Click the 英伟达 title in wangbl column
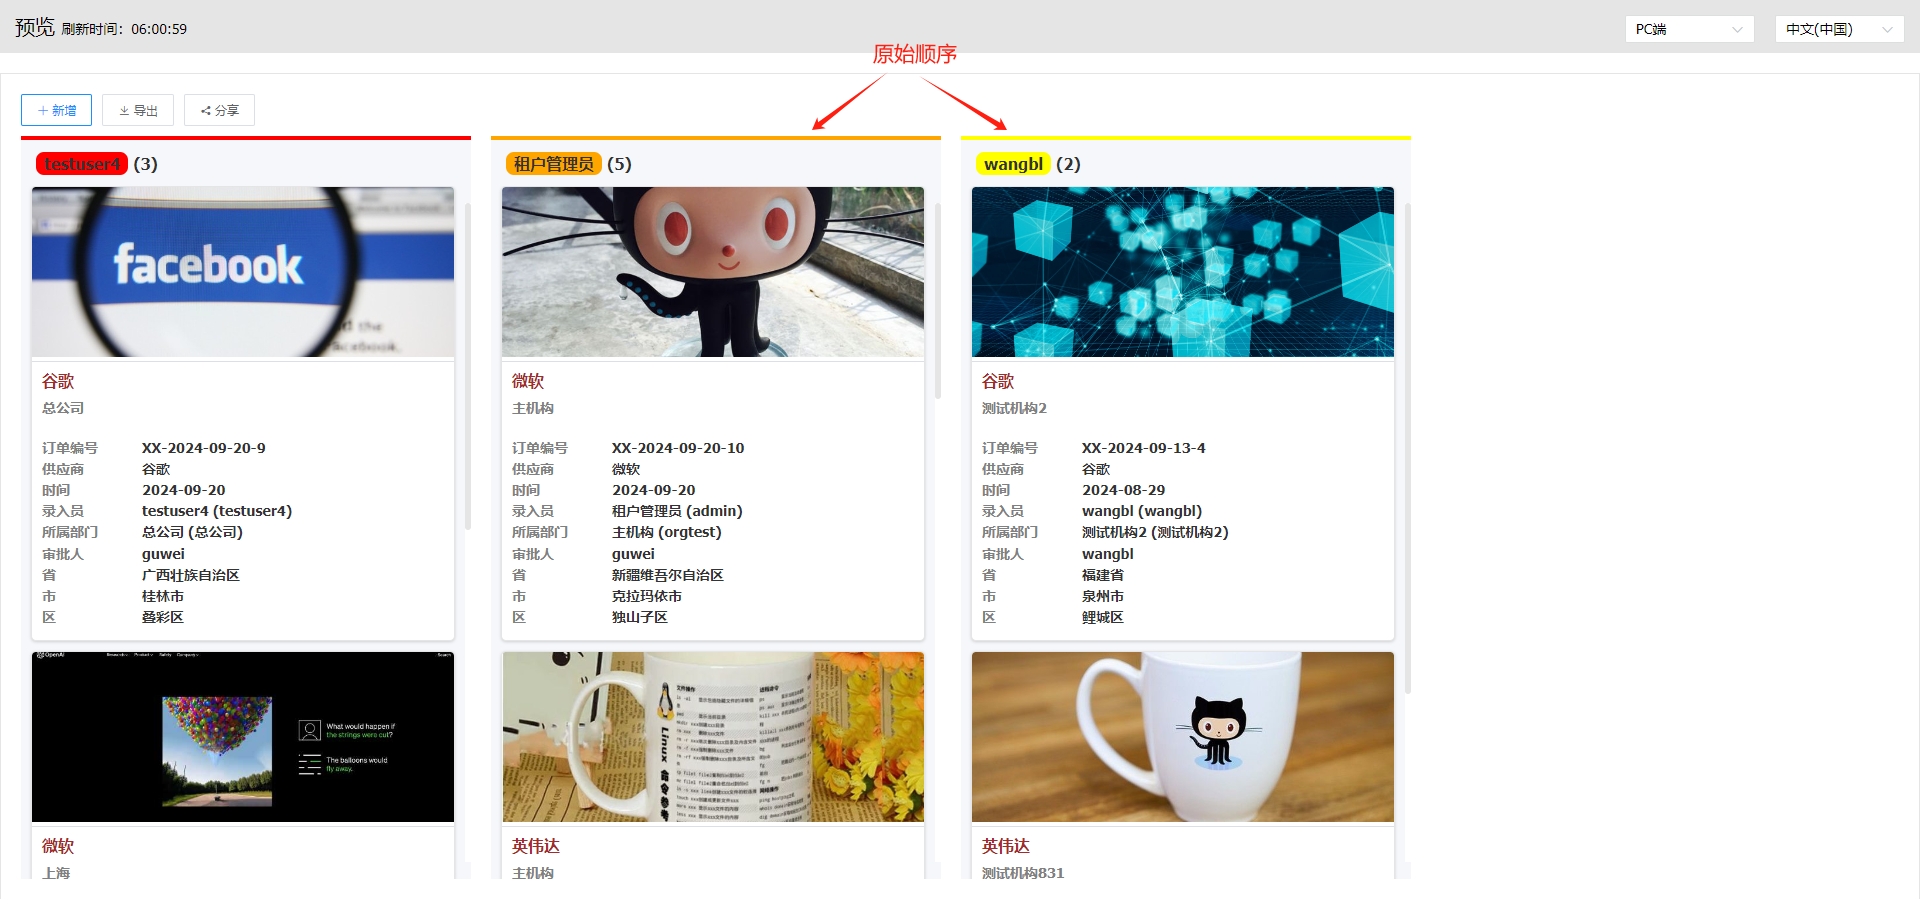This screenshot has height=911, width=1920. 1005,846
